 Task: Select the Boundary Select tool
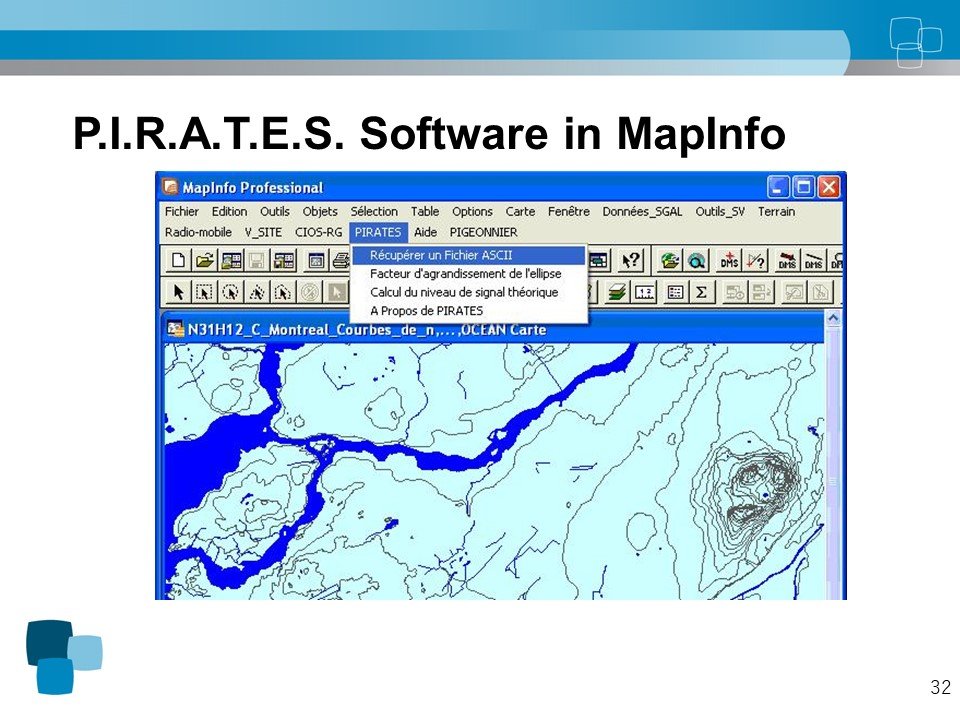pos(282,293)
